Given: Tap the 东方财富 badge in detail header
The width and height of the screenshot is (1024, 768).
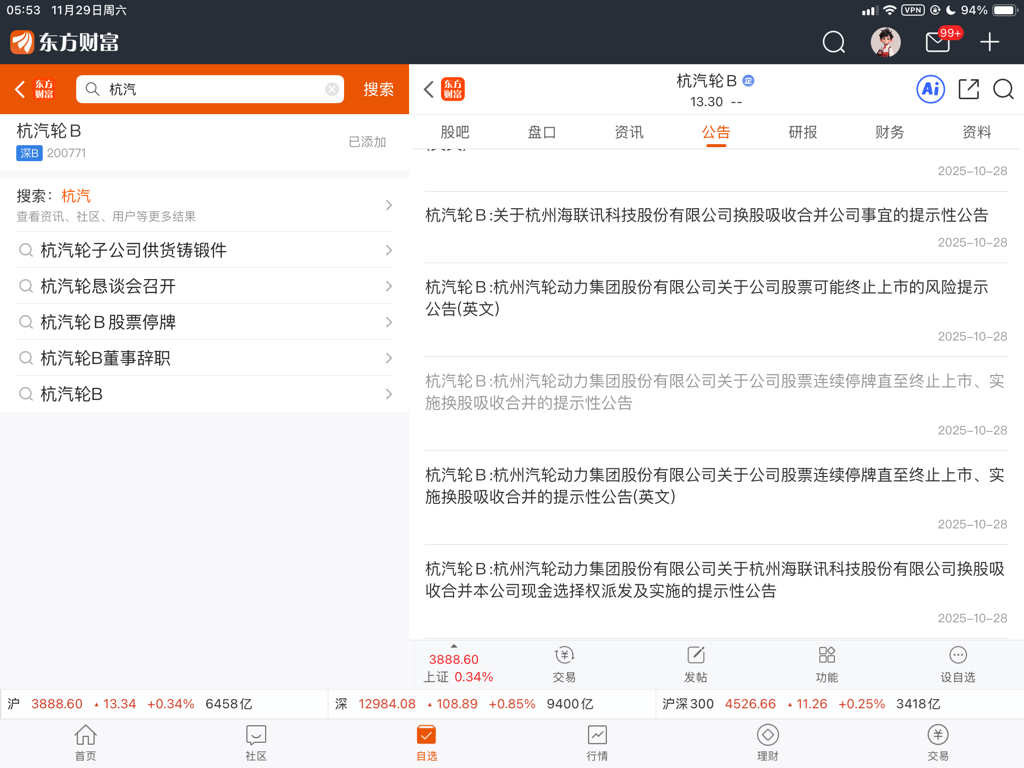Looking at the screenshot, I should click(x=453, y=89).
